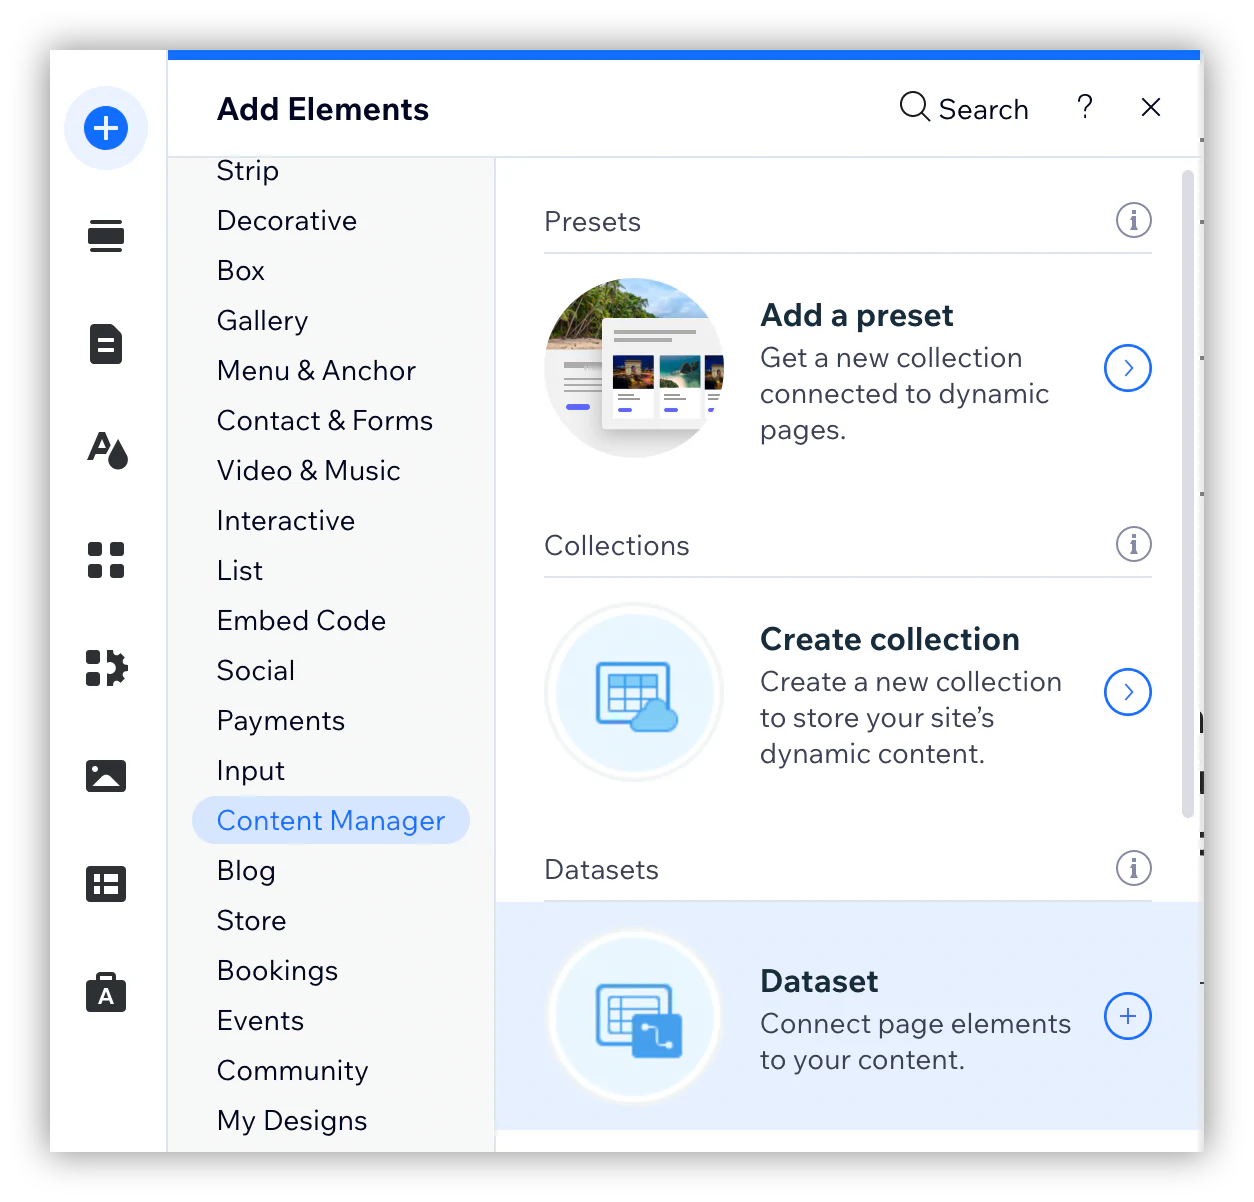Show info for the Presets section
The height and width of the screenshot is (1202, 1254).
[1134, 220]
